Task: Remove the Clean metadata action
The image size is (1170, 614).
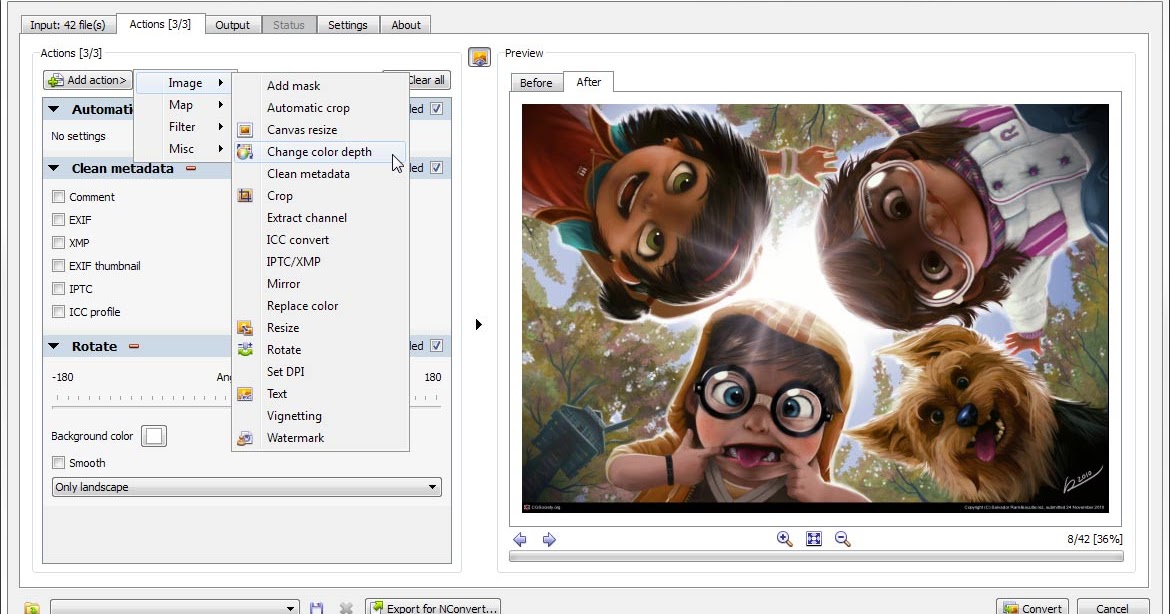Action: (191, 169)
